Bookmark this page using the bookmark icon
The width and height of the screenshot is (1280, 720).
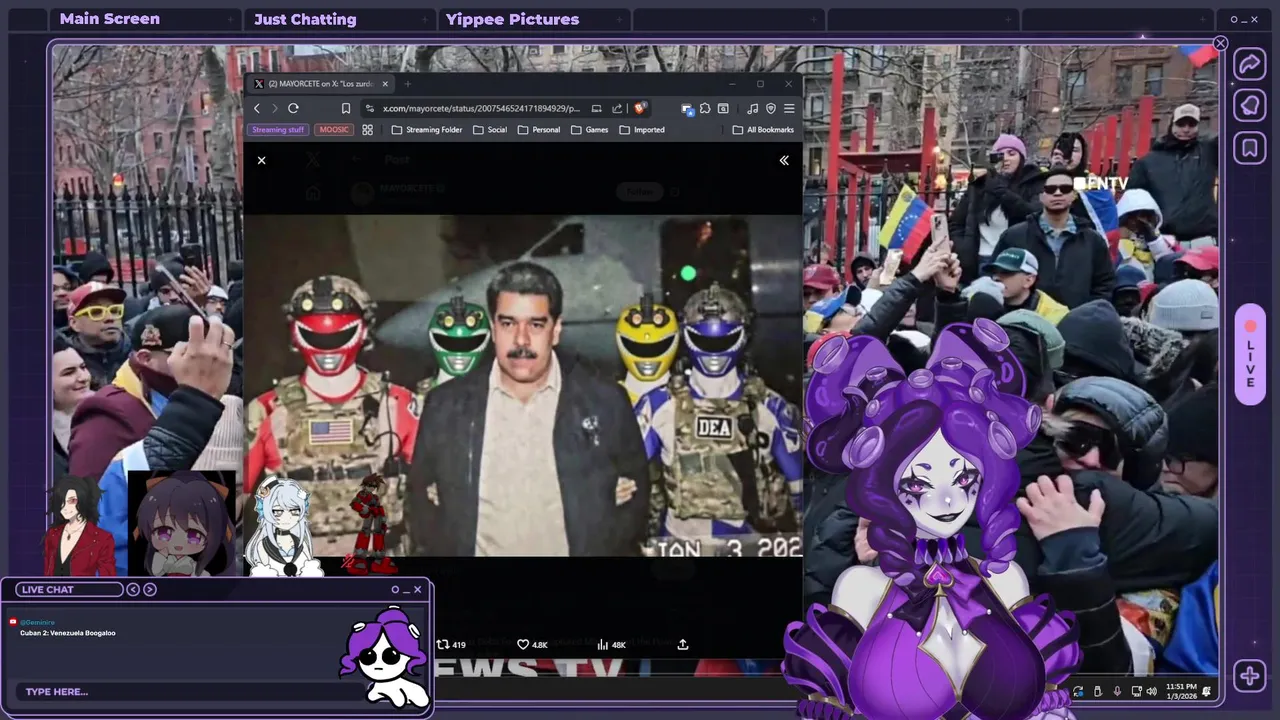click(x=346, y=108)
